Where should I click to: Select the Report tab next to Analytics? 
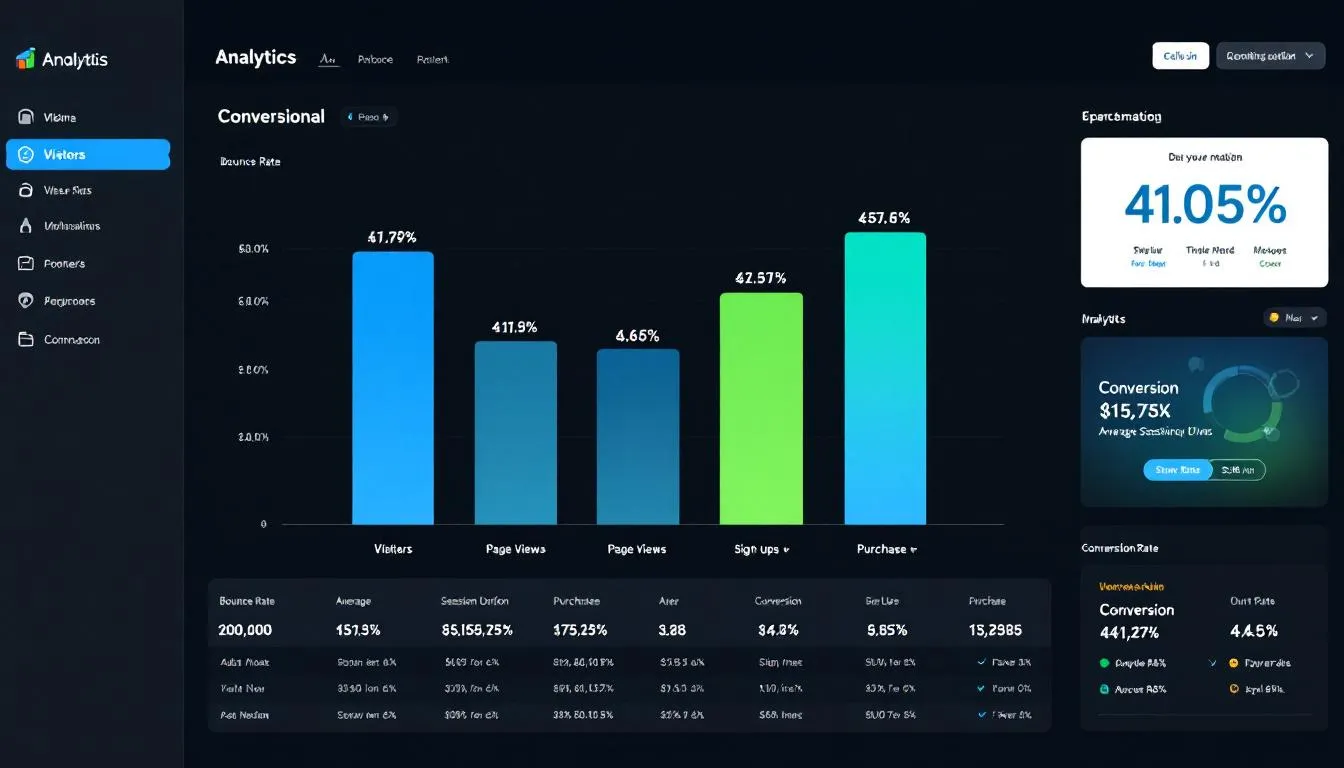(432, 58)
